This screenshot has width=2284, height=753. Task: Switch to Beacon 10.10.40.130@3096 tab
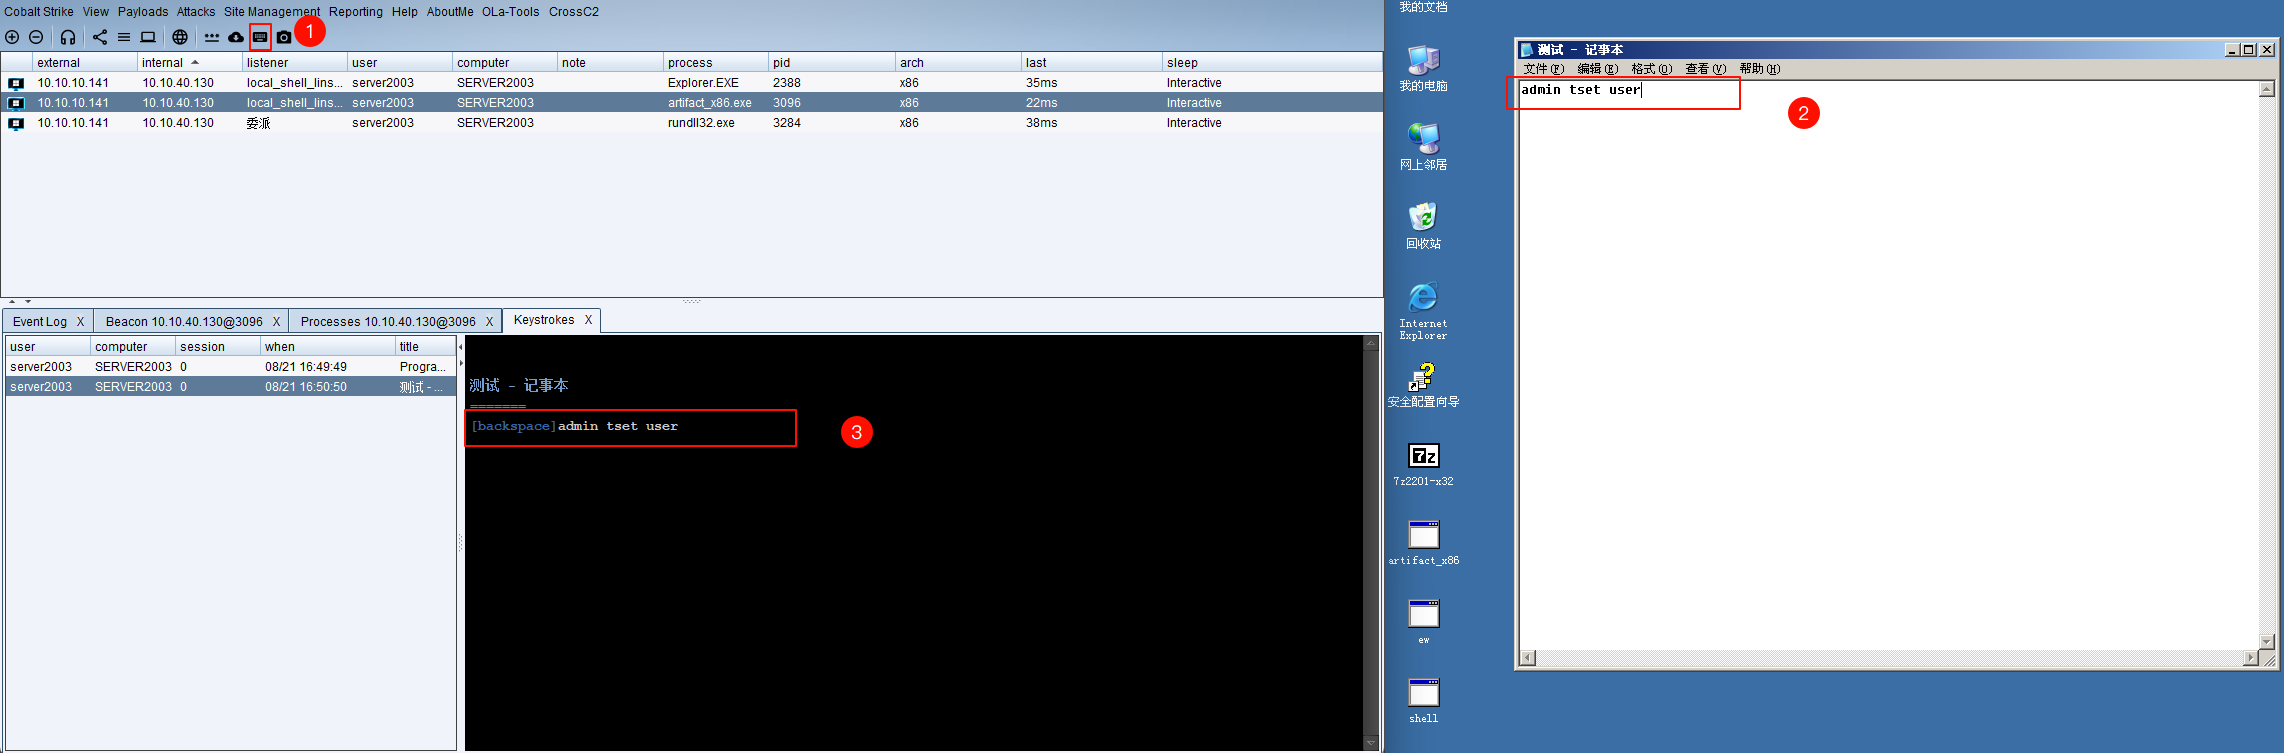click(184, 322)
